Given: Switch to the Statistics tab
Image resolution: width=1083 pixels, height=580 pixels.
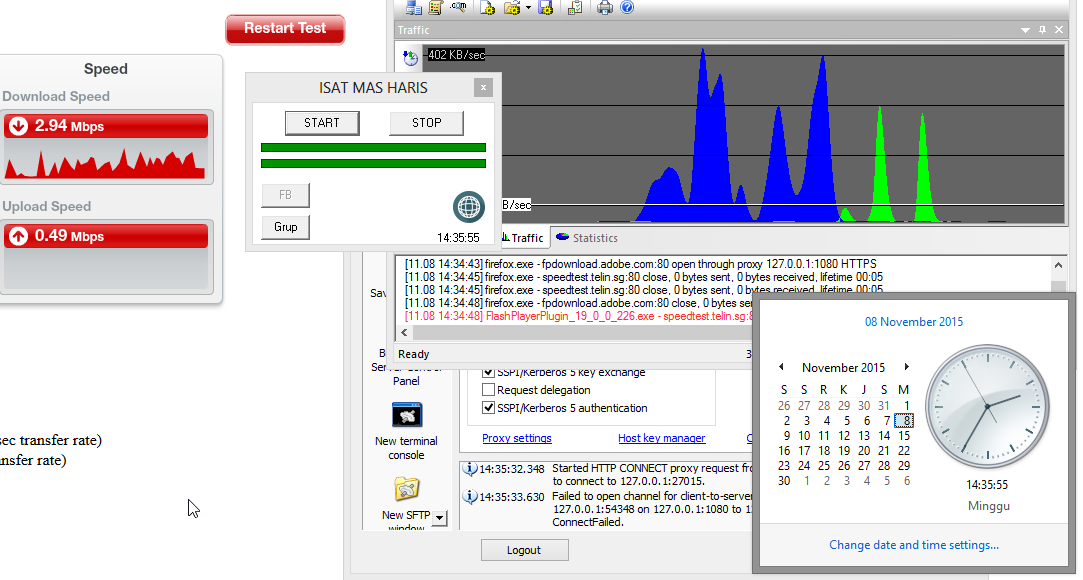Looking at the screenshot, I should tap(587, 238).
